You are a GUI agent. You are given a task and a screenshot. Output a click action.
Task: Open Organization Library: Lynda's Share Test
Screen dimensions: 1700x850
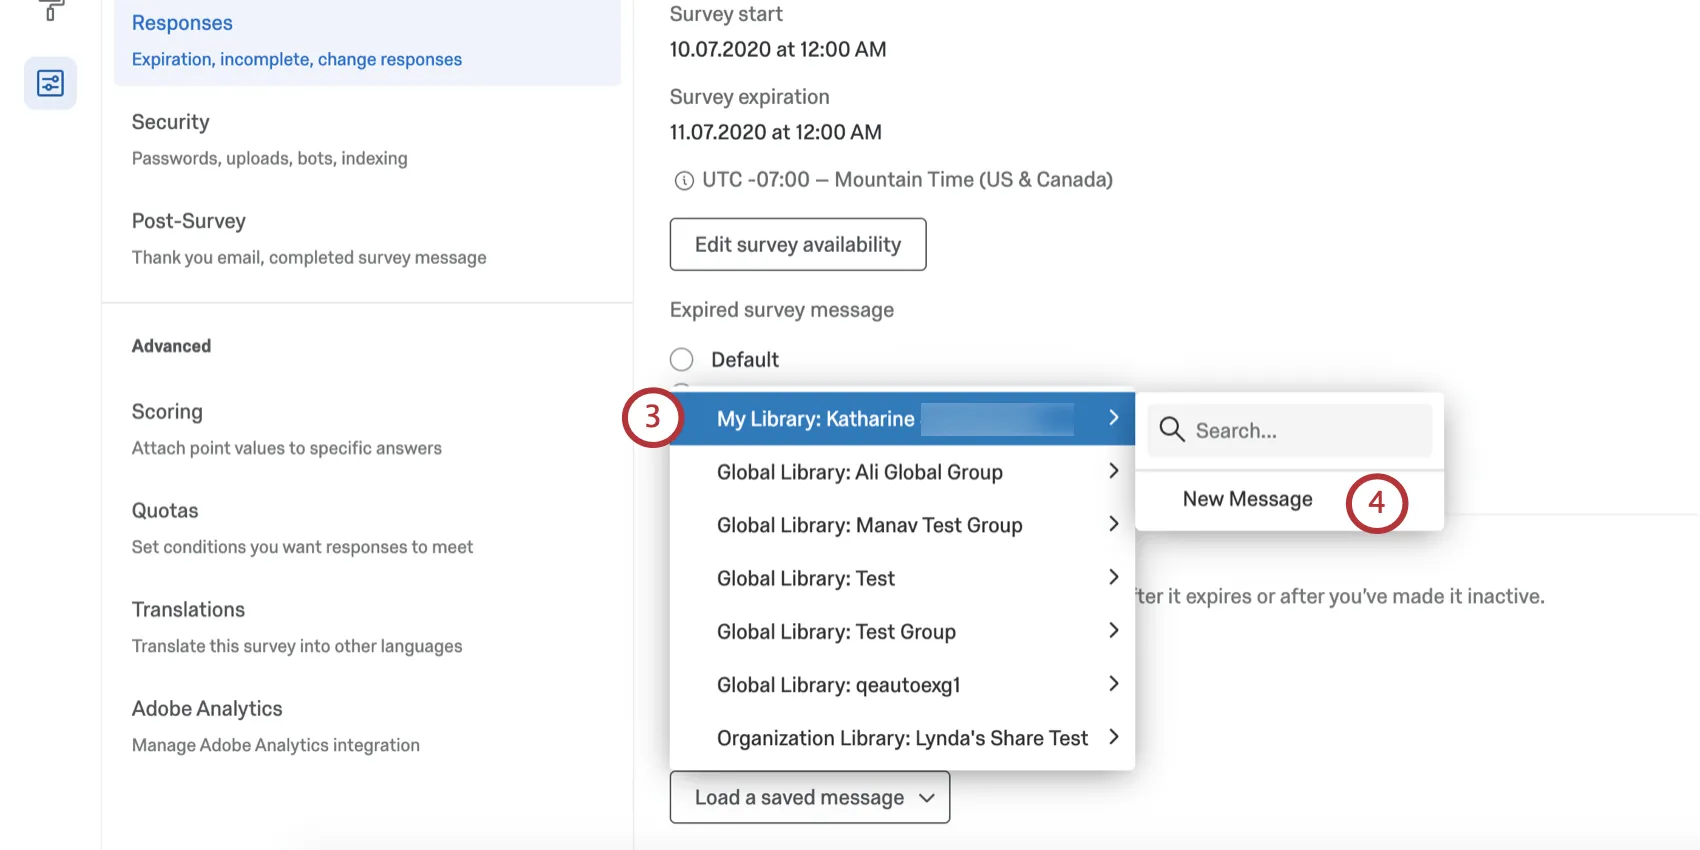[x=901, y=738]
